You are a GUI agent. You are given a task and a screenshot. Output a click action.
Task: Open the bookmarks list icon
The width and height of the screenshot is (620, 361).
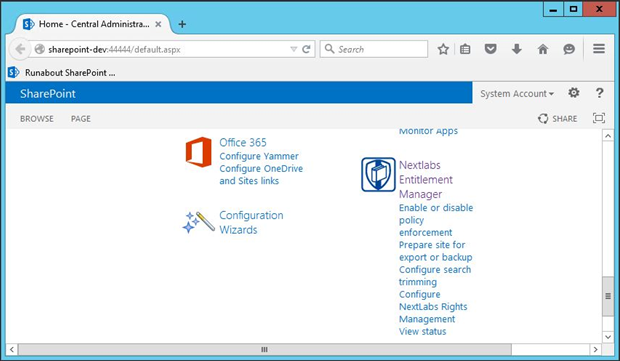(x=465, y=49)
